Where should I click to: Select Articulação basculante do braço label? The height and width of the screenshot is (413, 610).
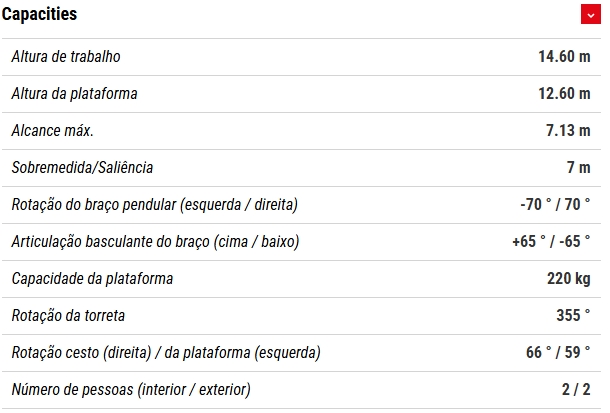(155, 242)
